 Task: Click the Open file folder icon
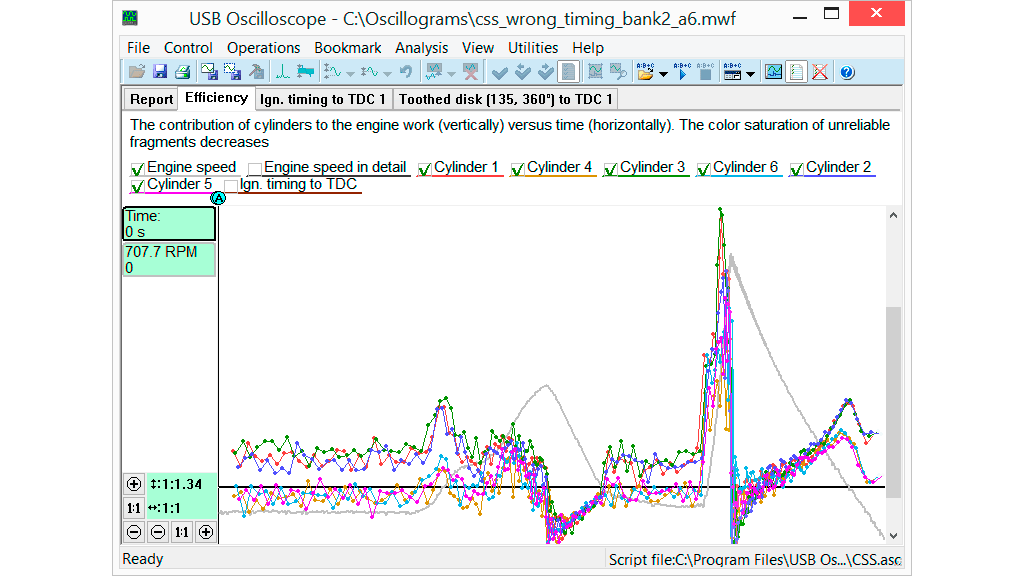point(137,72)
